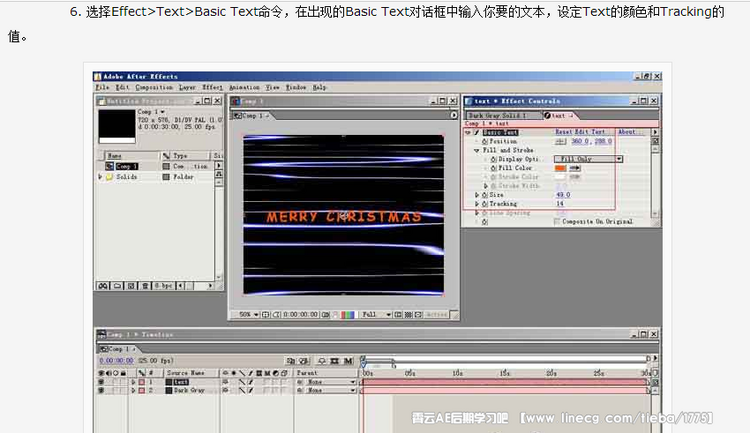Enable the Composite On Original checkbox
This screenshot has width=750, height=433.
click(x=557, y=222)
